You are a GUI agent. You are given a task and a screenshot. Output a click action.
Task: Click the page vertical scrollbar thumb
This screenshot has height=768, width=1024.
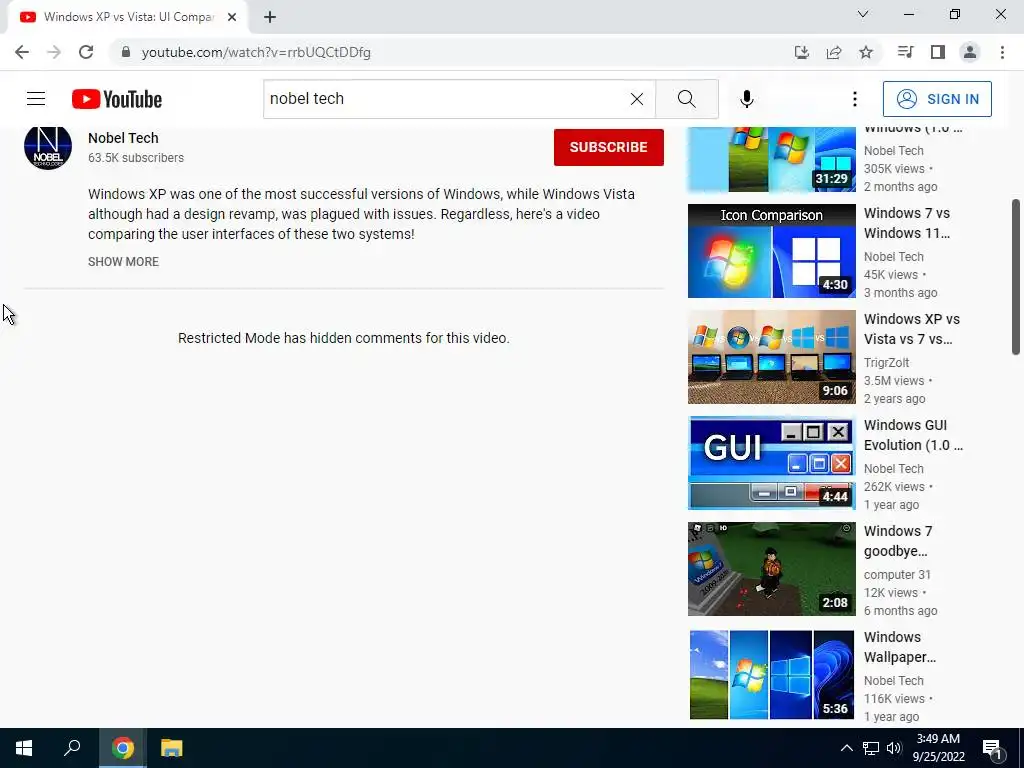click(x=1016, y=277)
